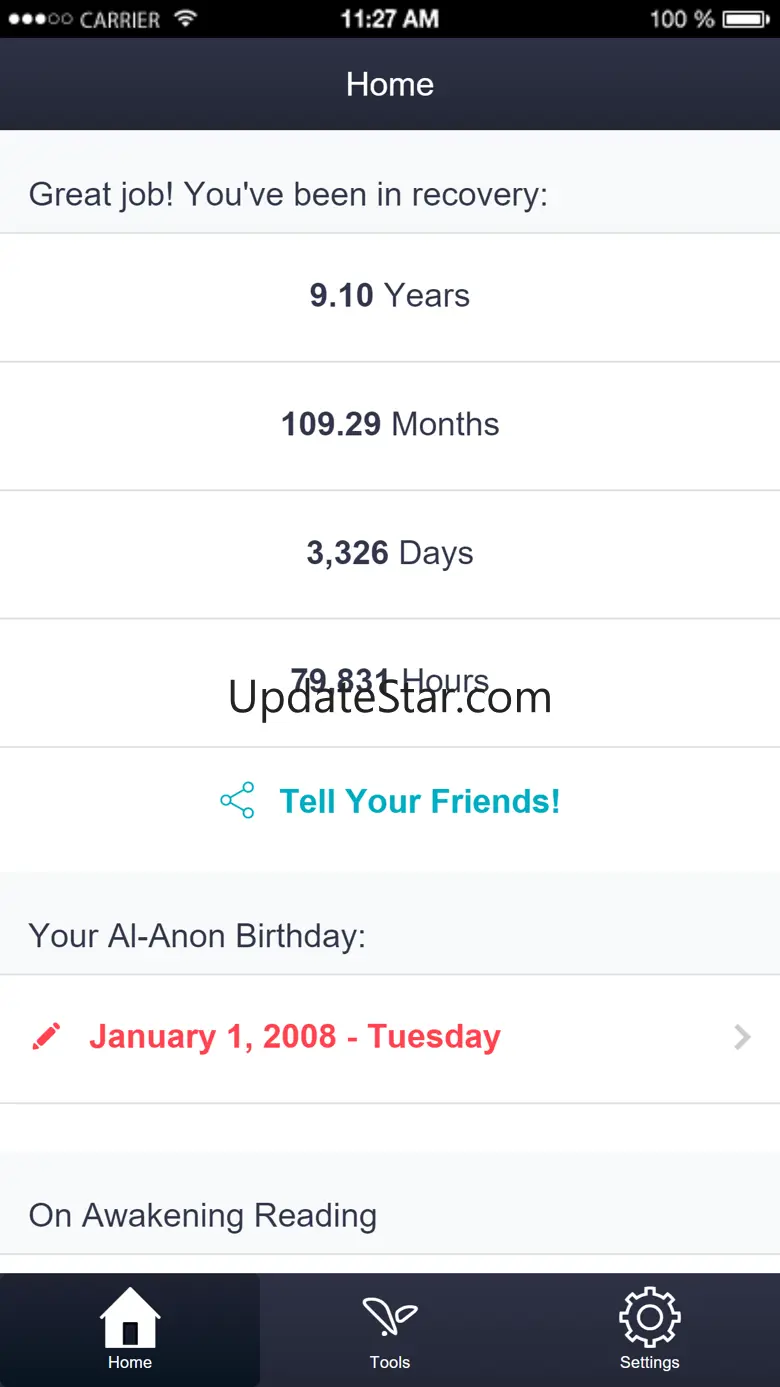The width and height of the screenshot is (780, 1387).
Task: Switch to the Tools tab label
Action: pyautogui.click(x=390, y=1362)
